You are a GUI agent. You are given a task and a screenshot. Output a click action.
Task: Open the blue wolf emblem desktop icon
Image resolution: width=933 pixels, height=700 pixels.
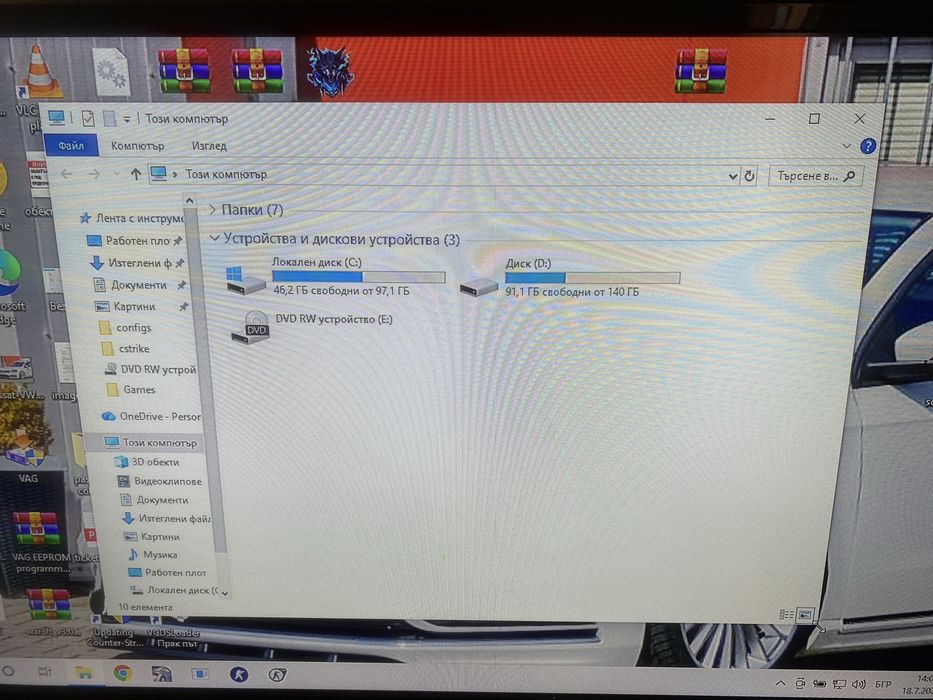tap(329, 71)
